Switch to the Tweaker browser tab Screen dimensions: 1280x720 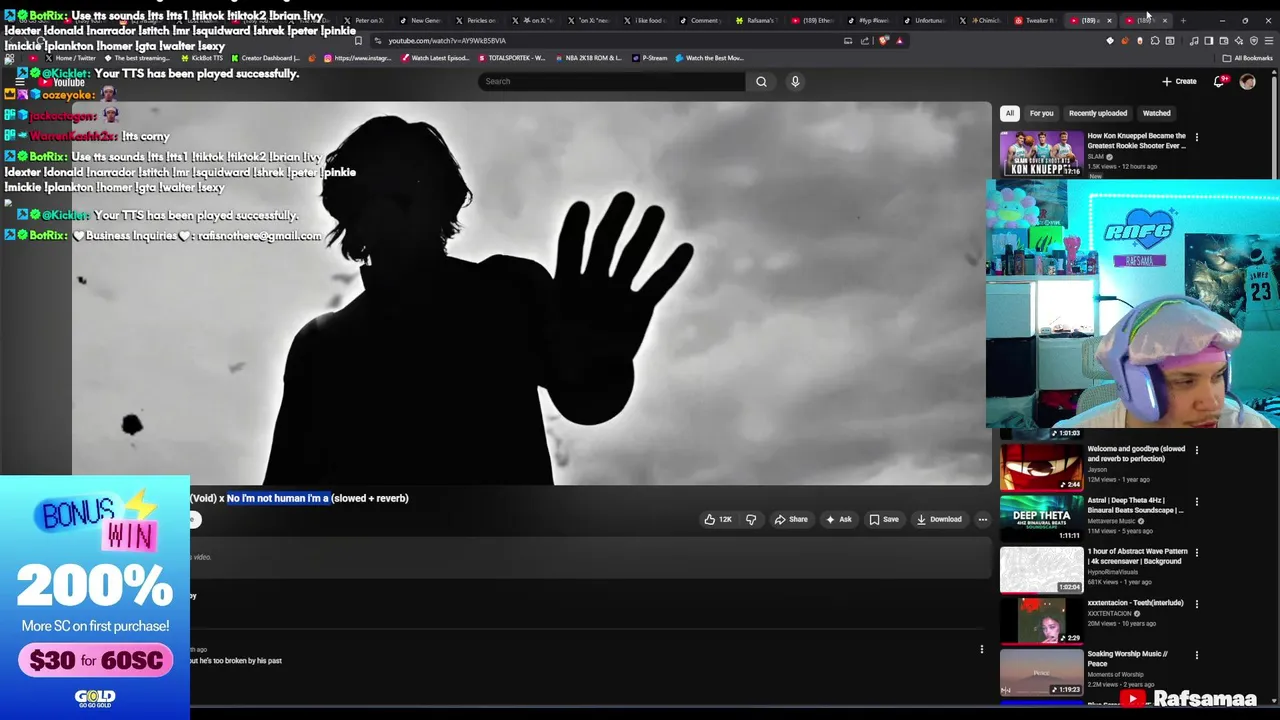pos(1034,20)
